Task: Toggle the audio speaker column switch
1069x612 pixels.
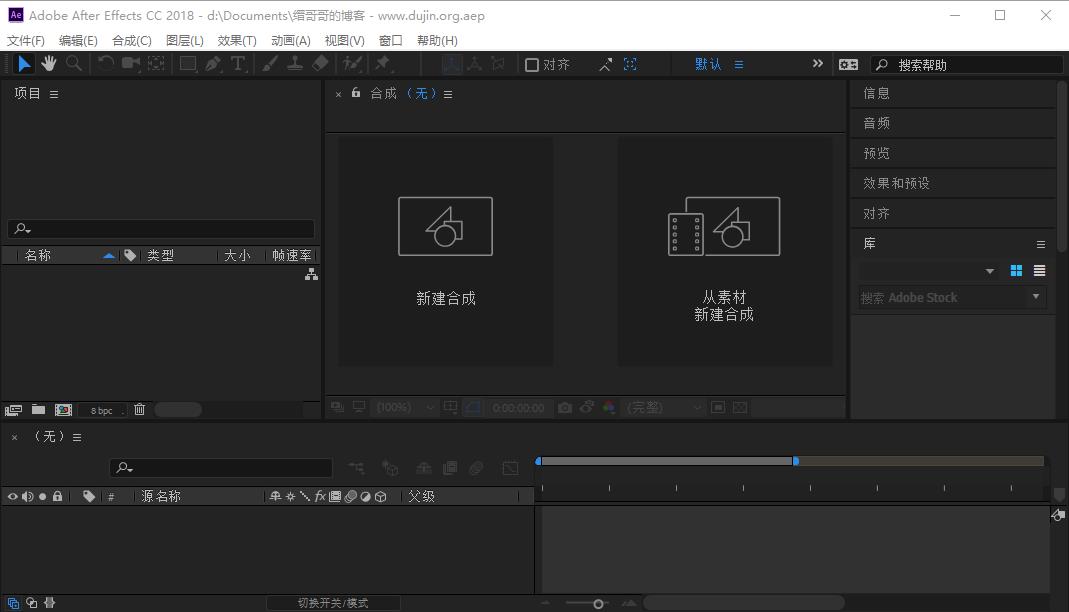Action: click(x=27, y=496)
